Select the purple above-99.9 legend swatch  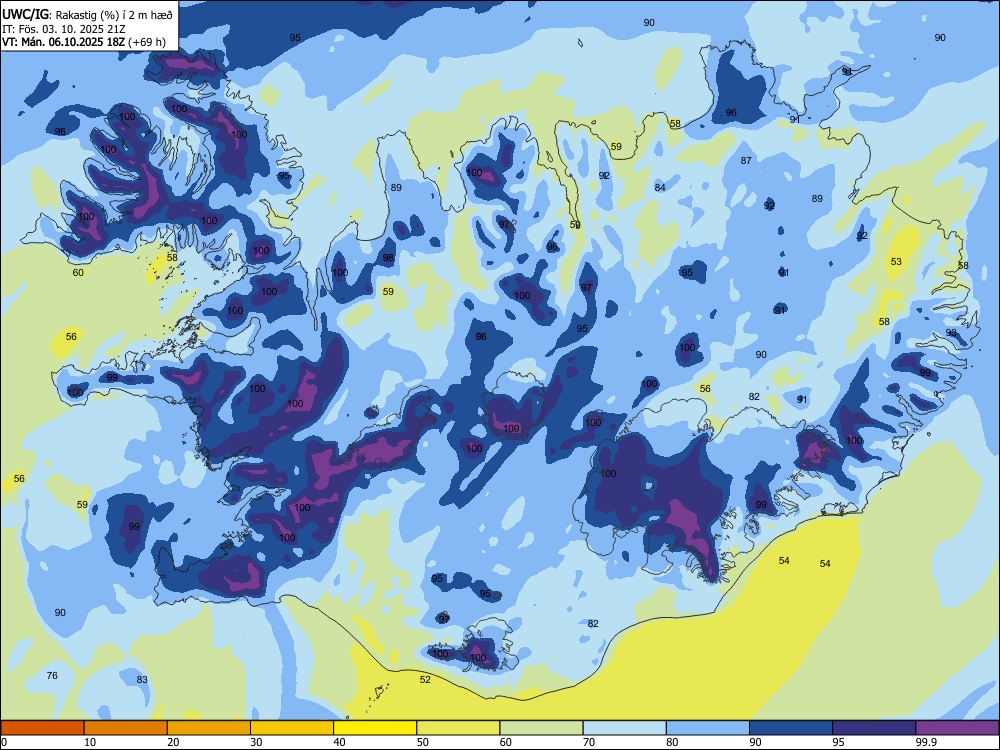(x=957, y=728)
